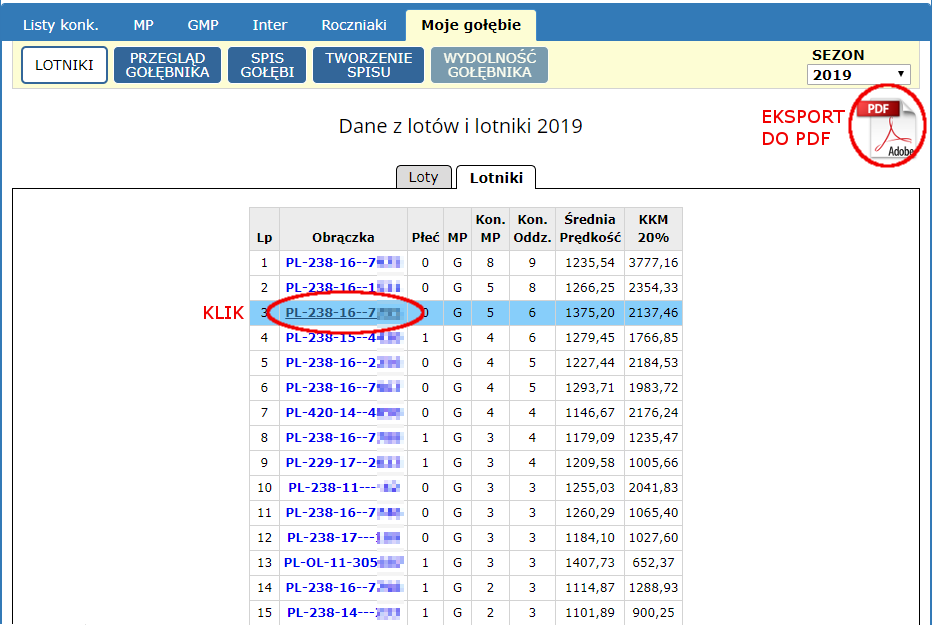
Task: Click ring link PL-OL-11-305 in row 13
Action: 343,562
